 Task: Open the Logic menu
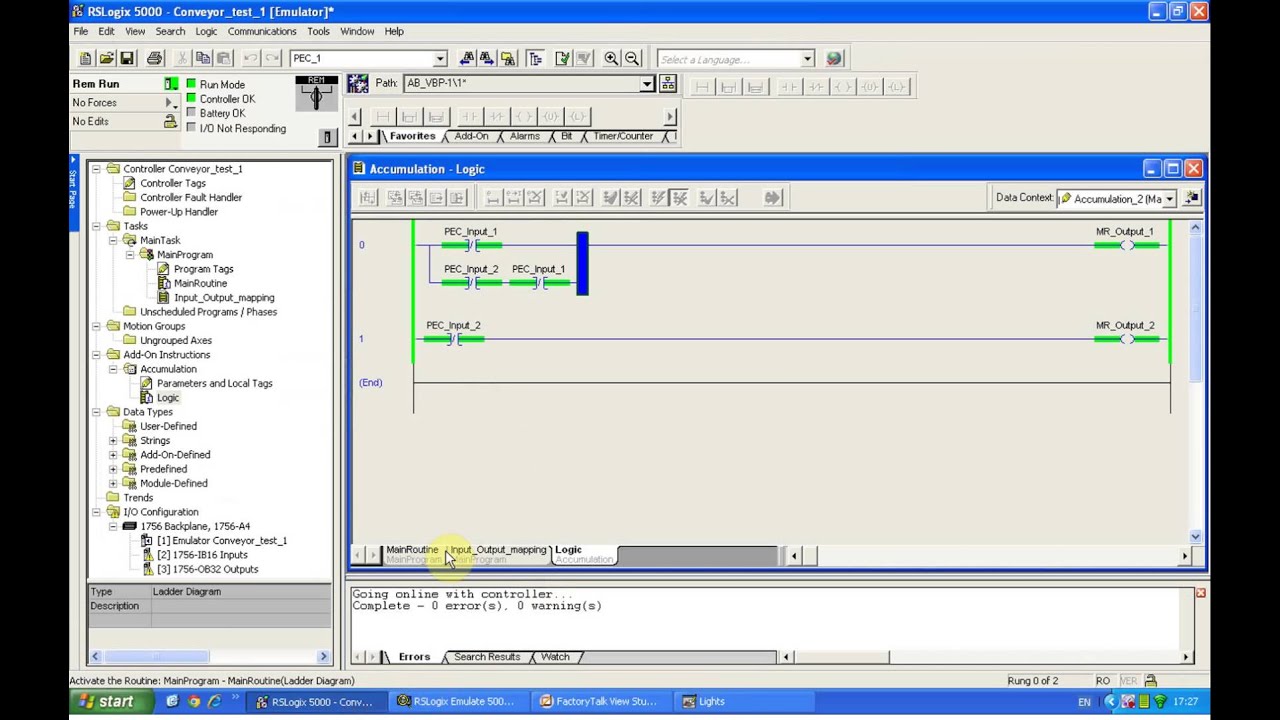pyautogui.click(x=206, y=31)
